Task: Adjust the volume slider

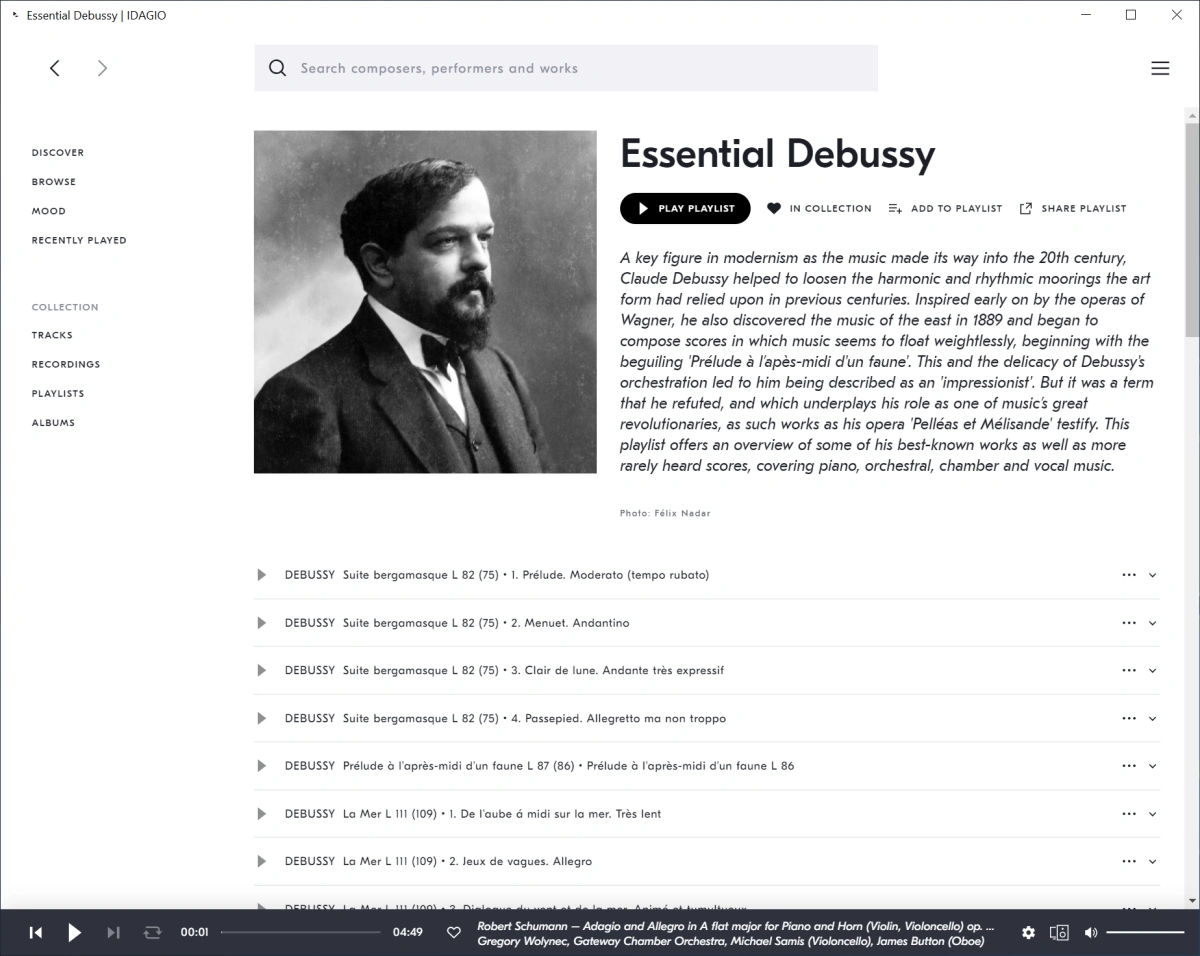Action: (1146, 933)
